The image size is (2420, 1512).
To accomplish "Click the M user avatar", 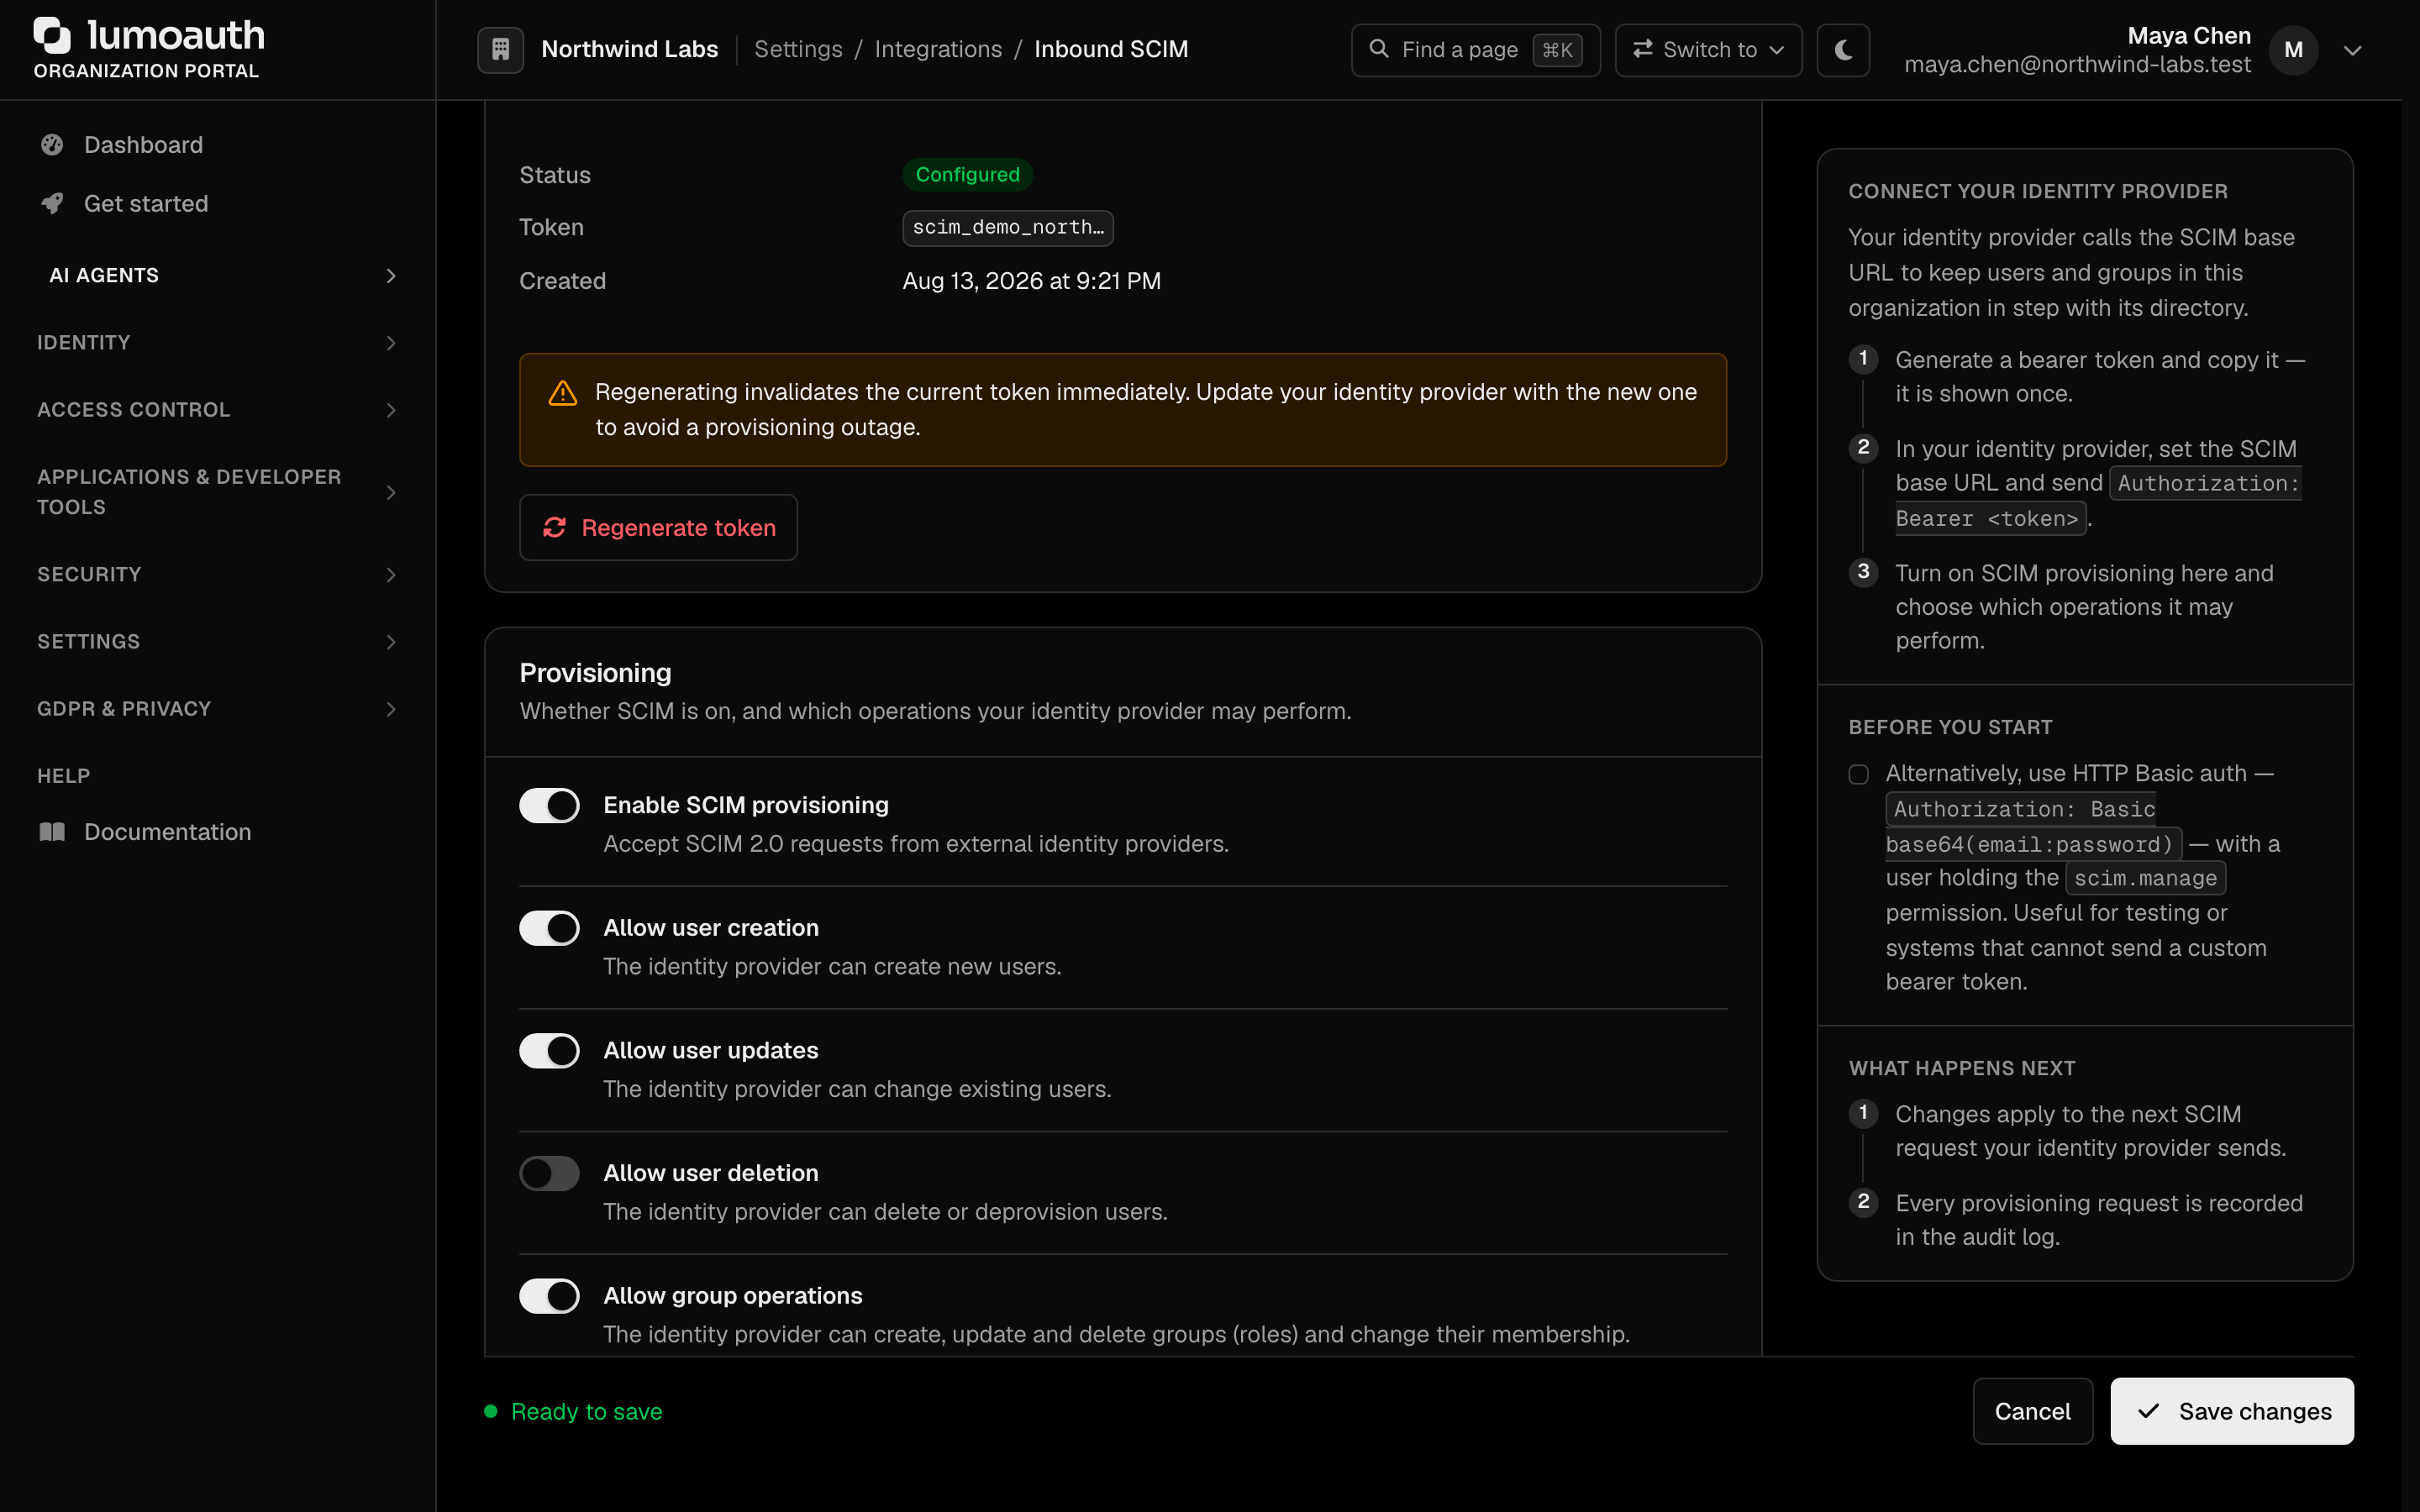I will coord(2293,50).
